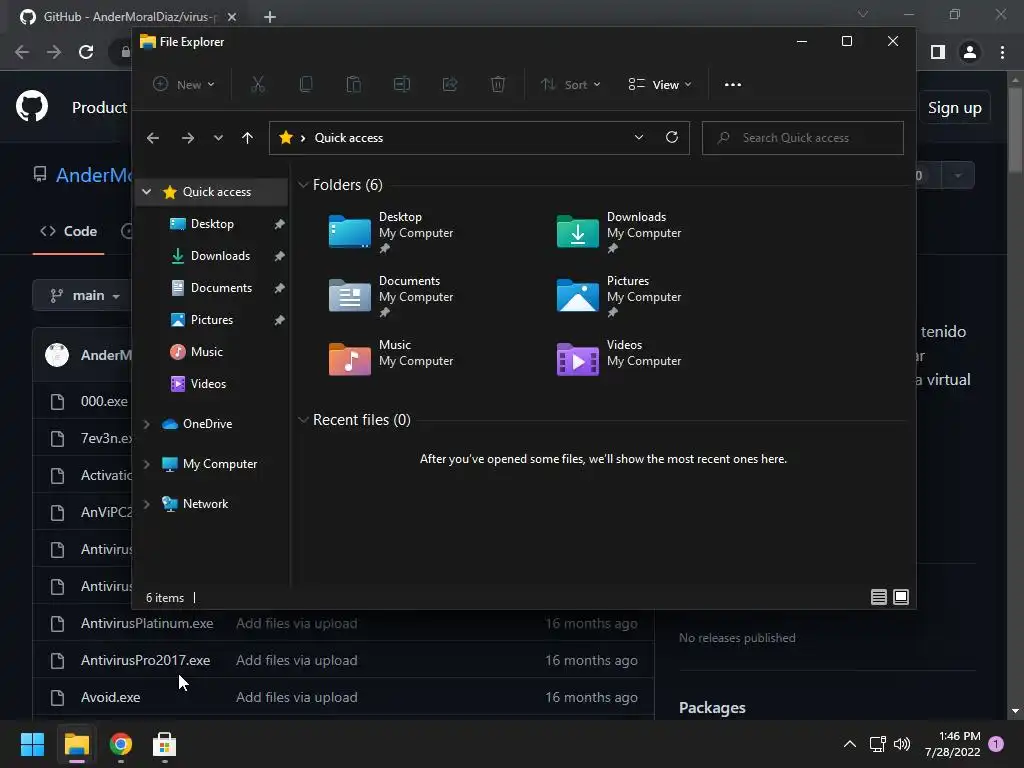Toggle Chrome side panel icon
This screenshot has width=1024, height=768.
(x=938, y=52)
